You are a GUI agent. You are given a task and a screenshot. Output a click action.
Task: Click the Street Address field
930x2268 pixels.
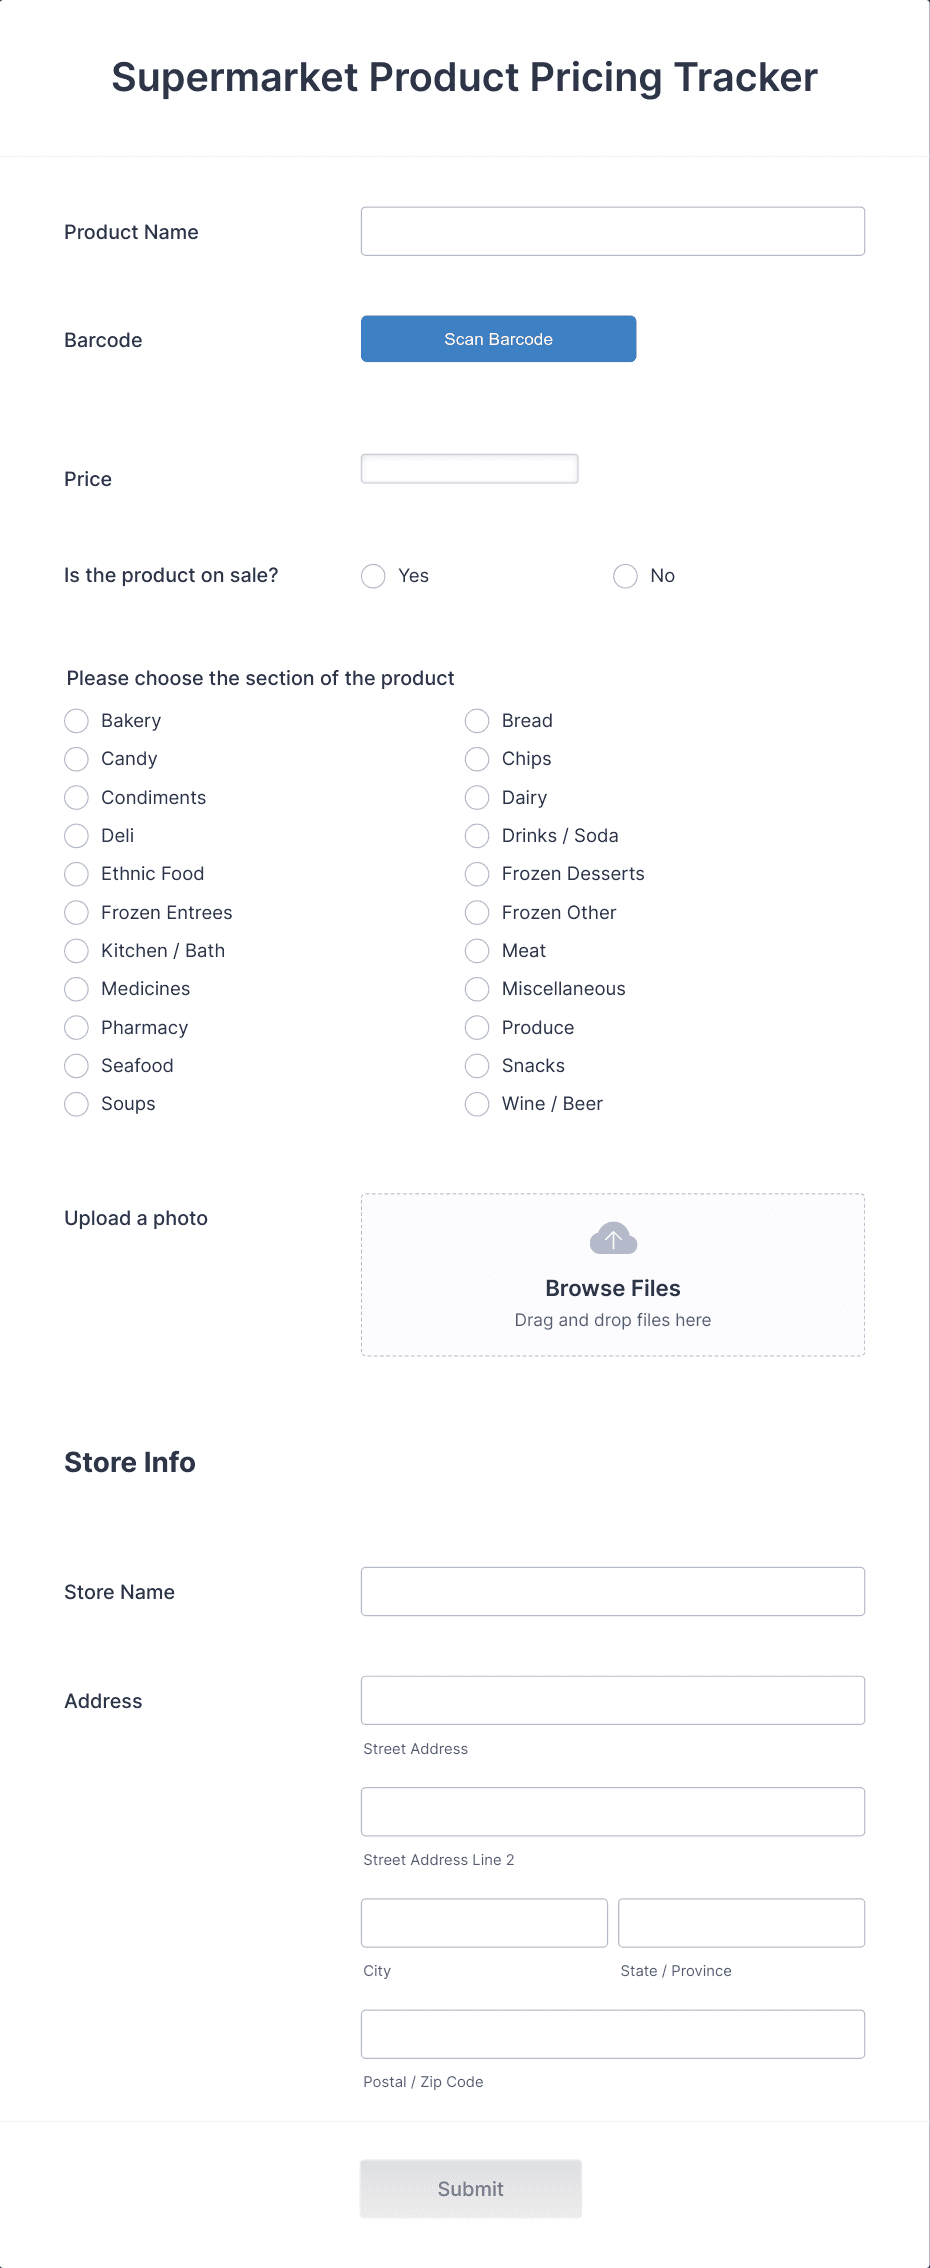[612, 1700]
